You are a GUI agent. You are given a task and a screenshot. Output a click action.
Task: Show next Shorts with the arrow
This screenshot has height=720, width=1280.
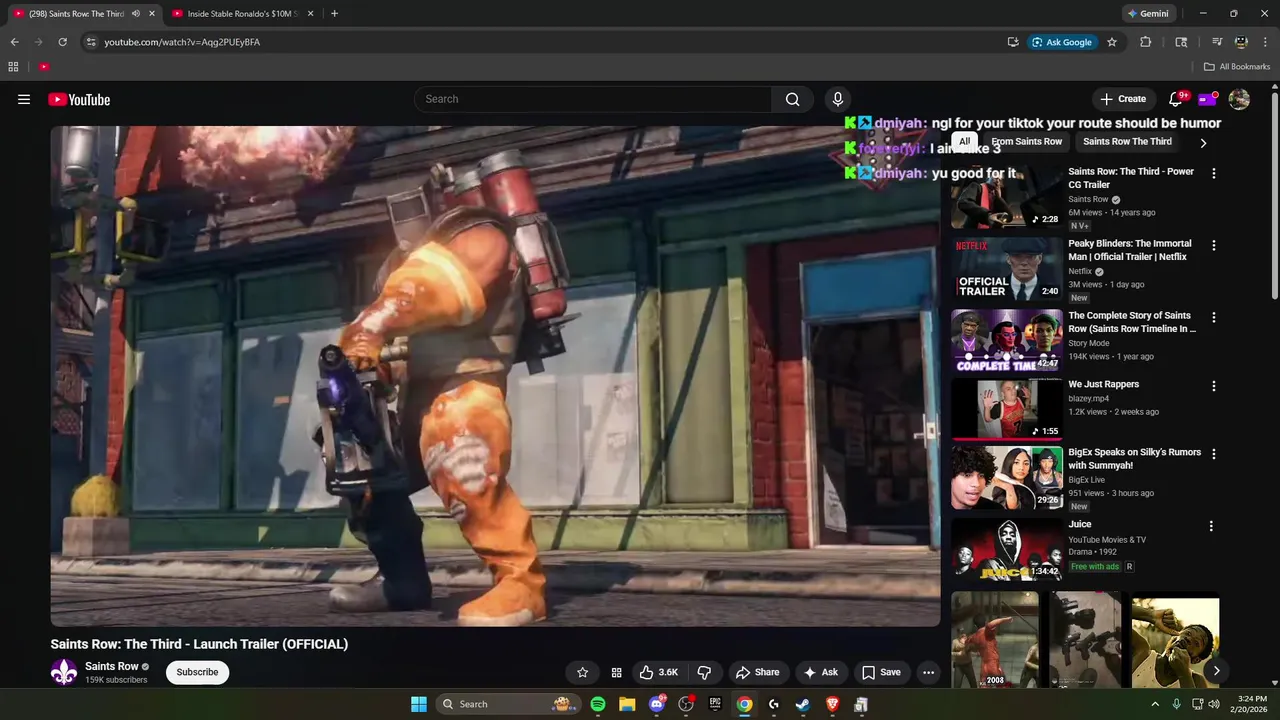[x=1216, y=671]
